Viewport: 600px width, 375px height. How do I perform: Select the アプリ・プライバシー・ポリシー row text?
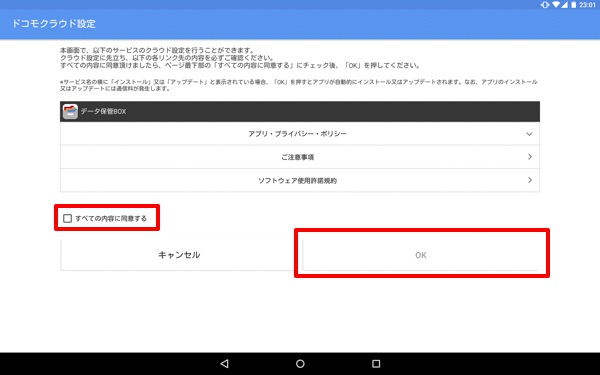[x=297, y=134]
